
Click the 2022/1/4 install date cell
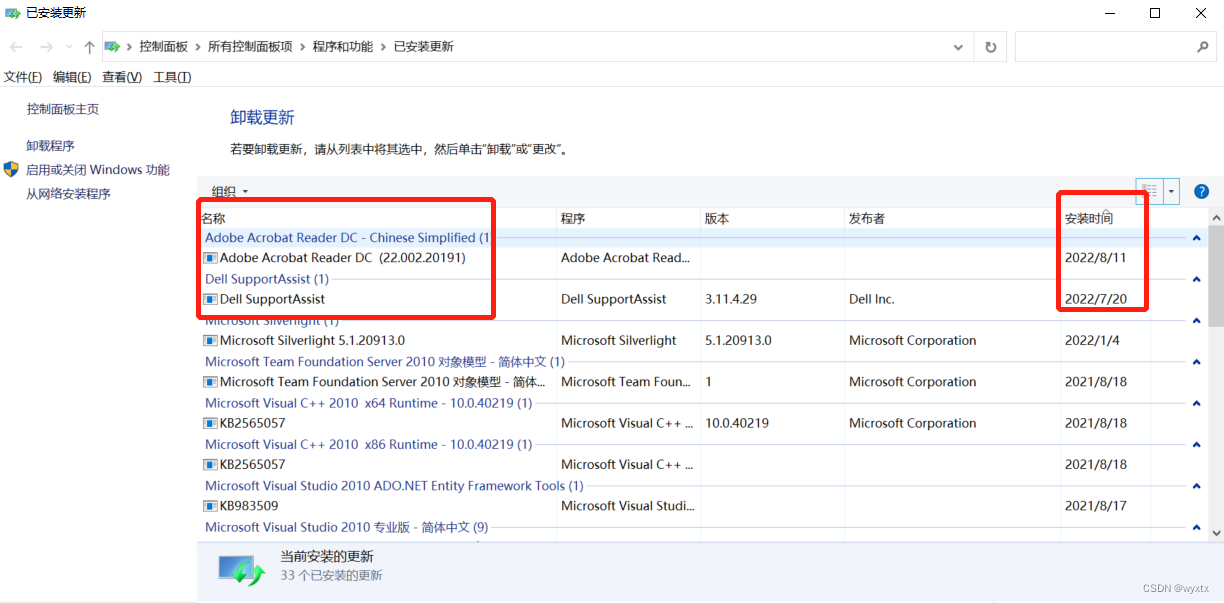point(1092,341)
